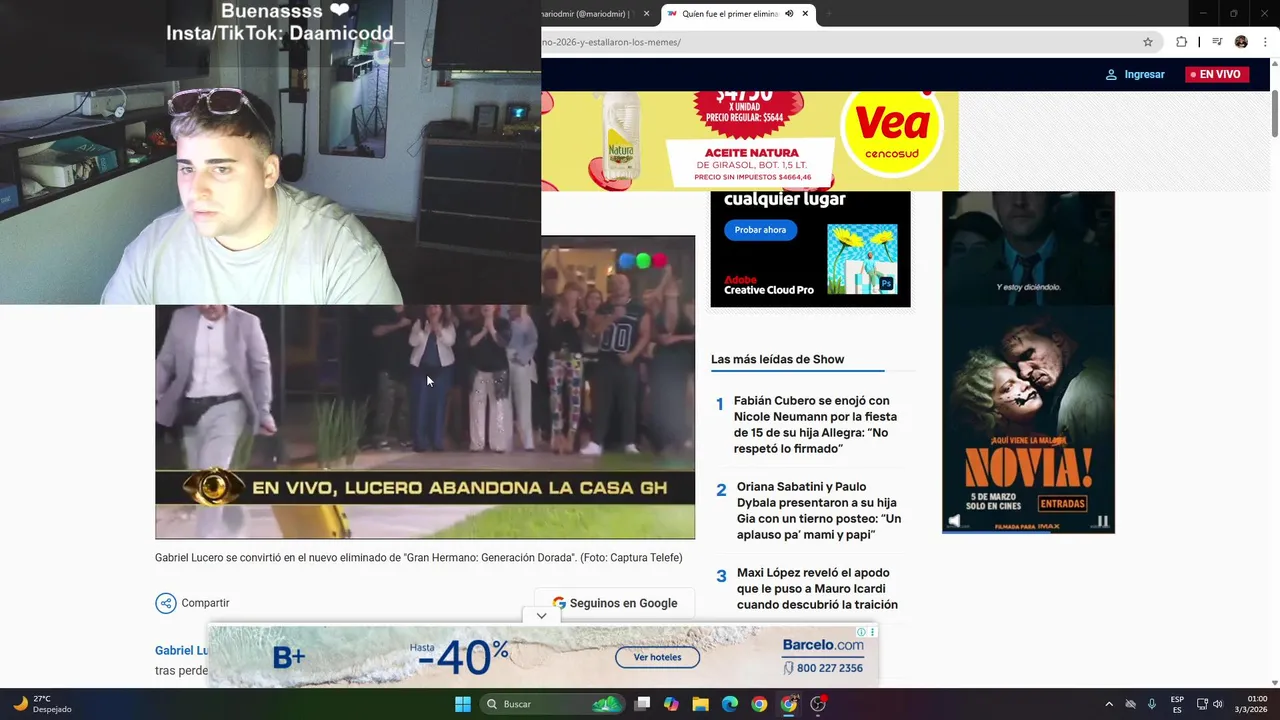The width and height of the screenshot is (1280, 720).
Task: Close the 'Quién fue el primer elimina' tab
Action: [x=804, y=14]
